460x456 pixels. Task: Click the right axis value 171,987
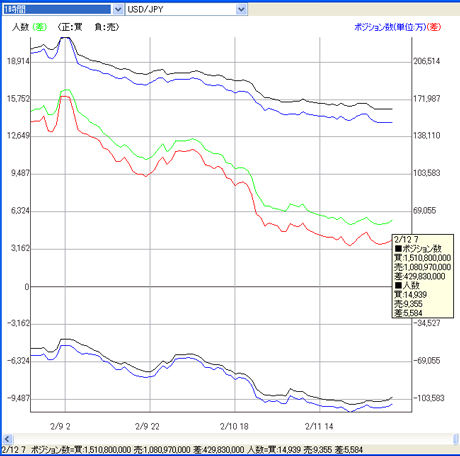[x=427, y=99]
